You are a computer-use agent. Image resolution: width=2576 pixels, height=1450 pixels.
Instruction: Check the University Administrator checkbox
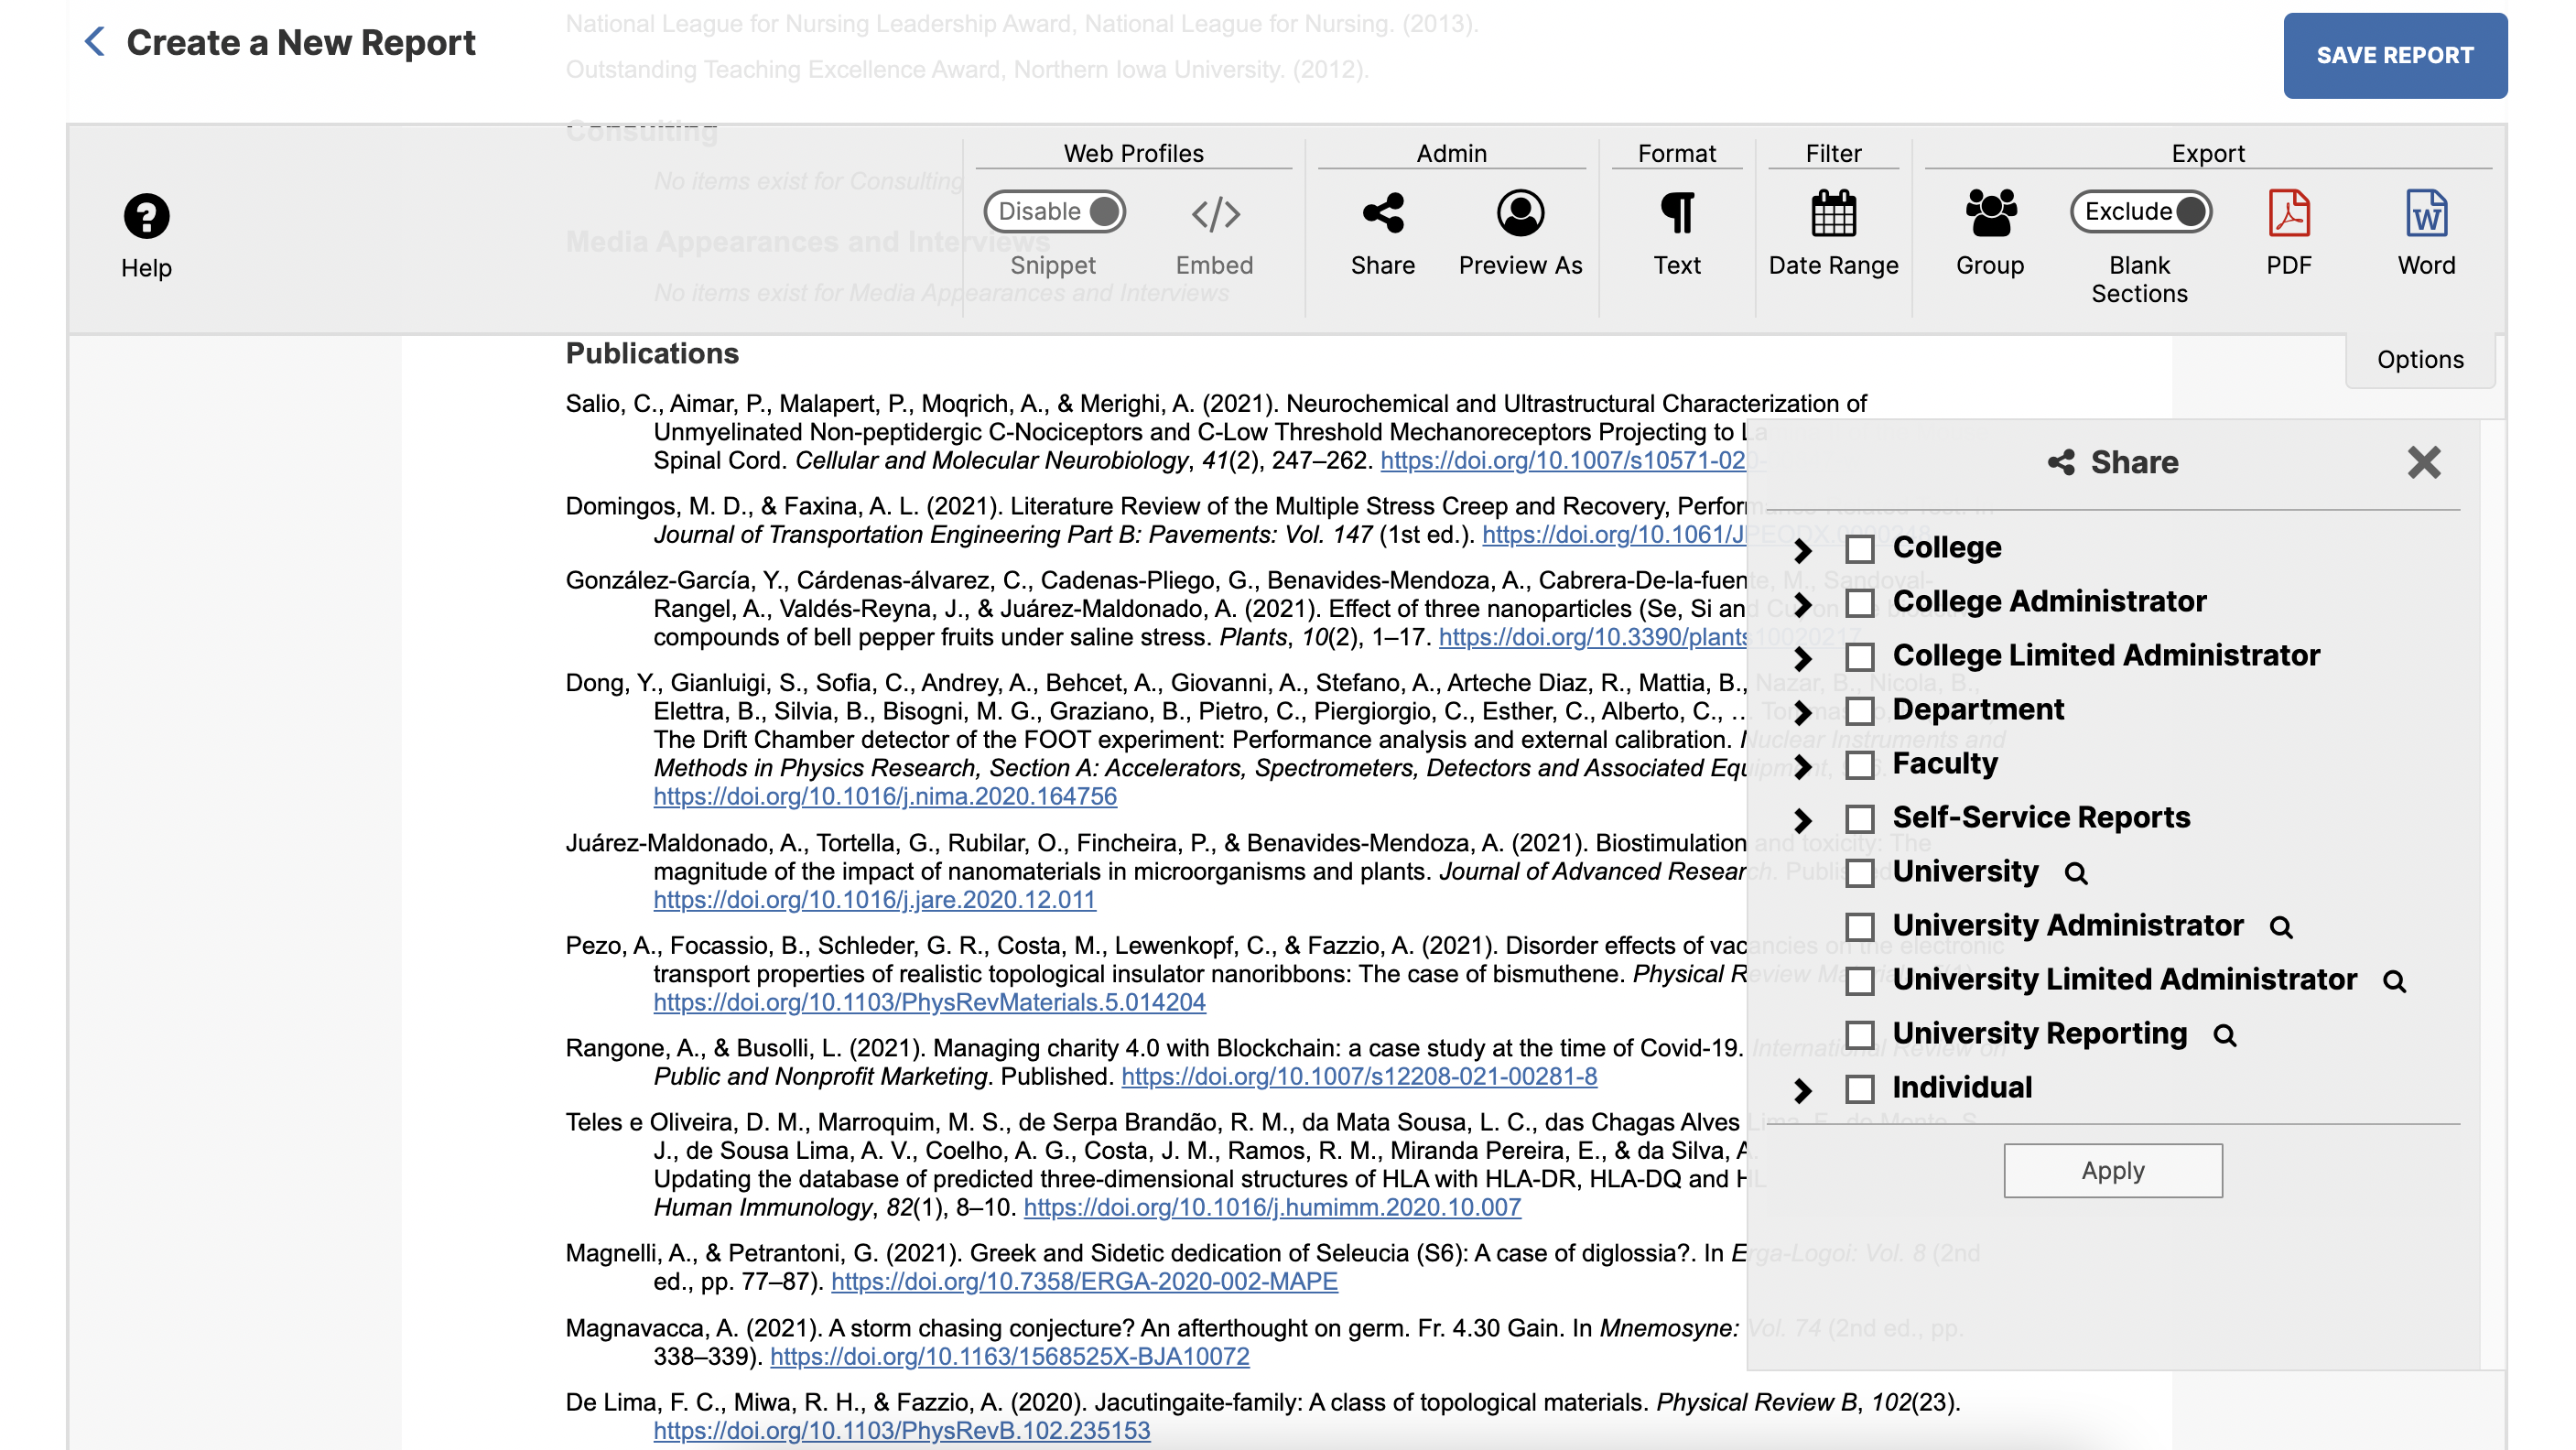point(1860,927)
